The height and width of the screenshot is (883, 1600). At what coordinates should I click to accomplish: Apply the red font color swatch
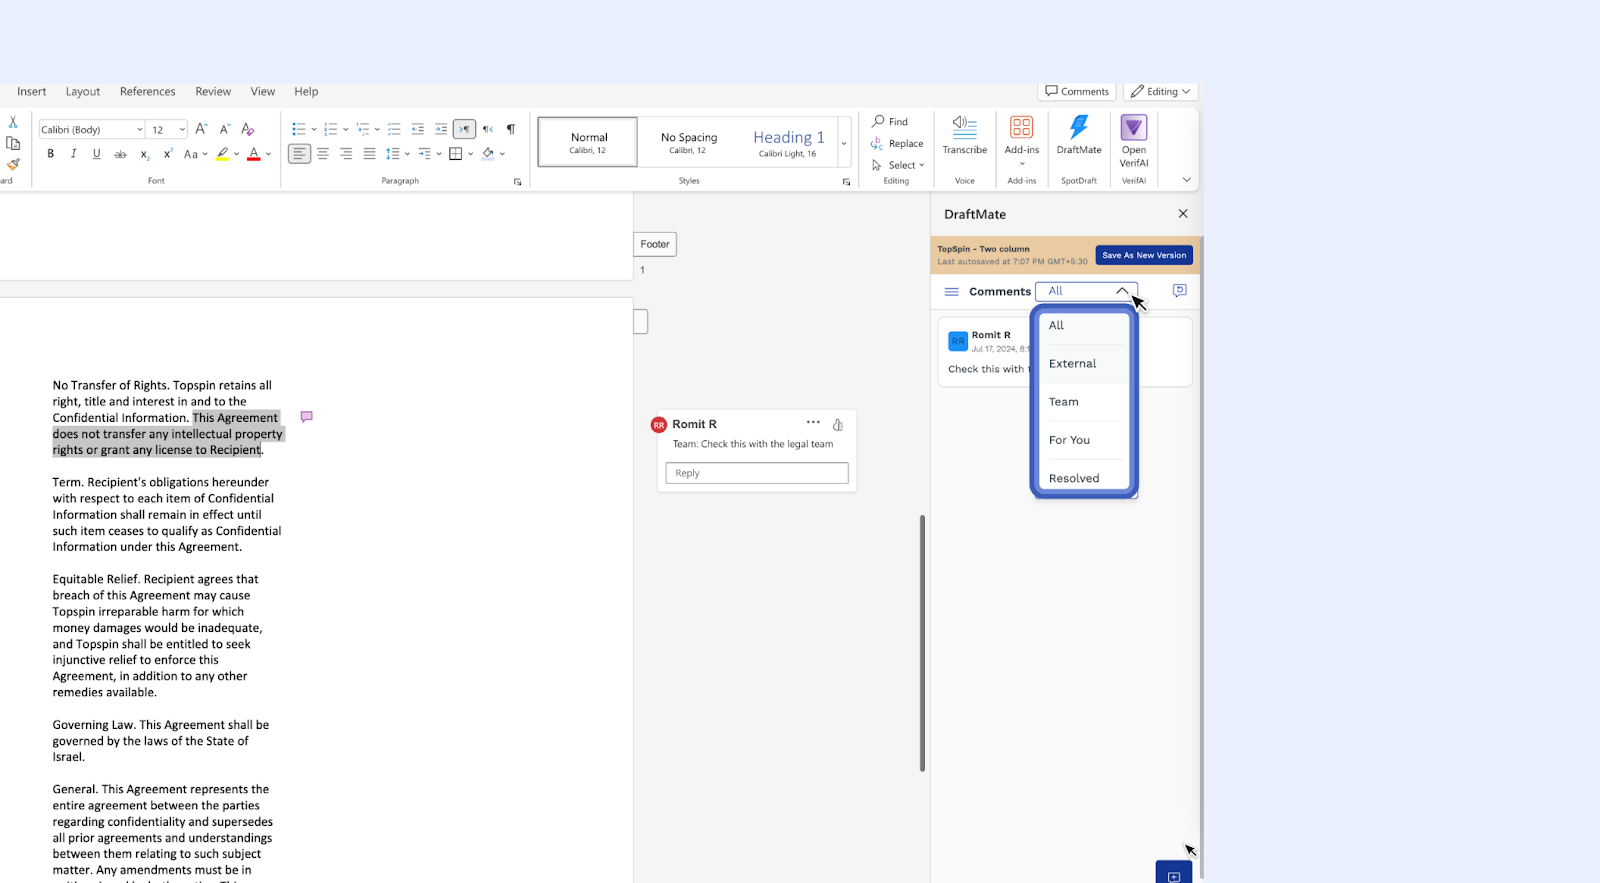254,154
